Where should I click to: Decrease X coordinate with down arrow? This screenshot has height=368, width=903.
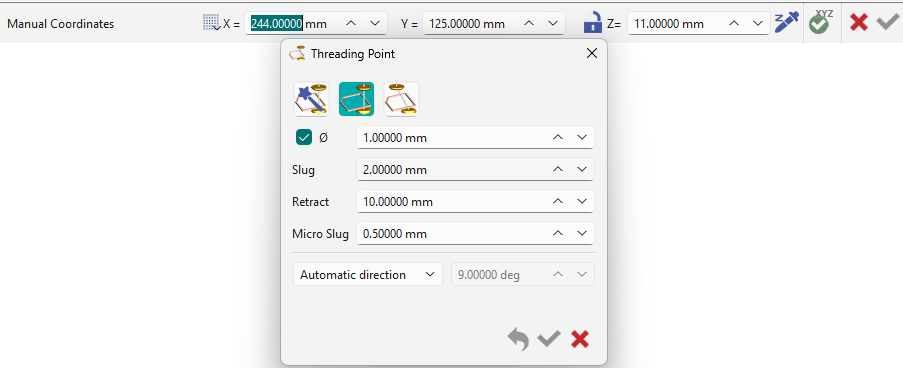(375, 24)
